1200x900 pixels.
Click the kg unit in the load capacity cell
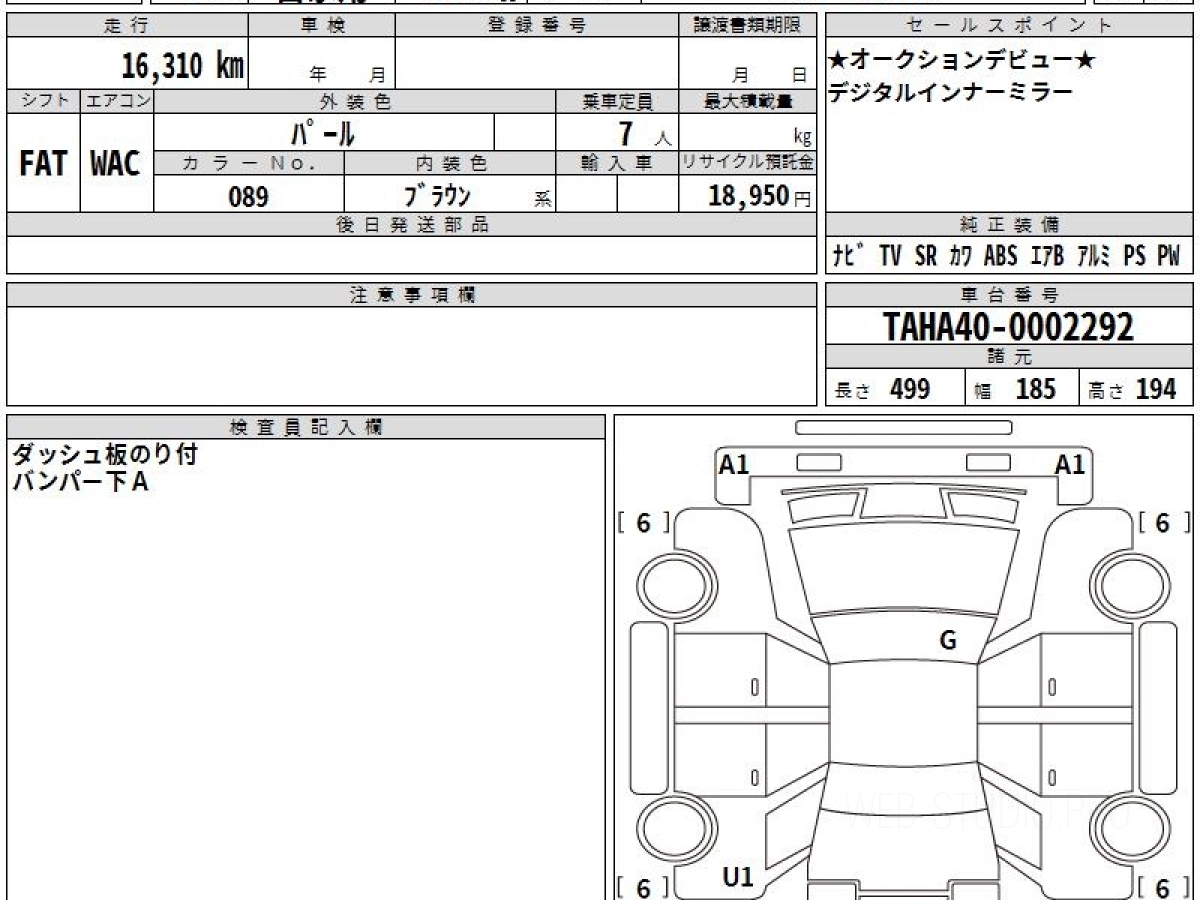(x=802, y=138)
